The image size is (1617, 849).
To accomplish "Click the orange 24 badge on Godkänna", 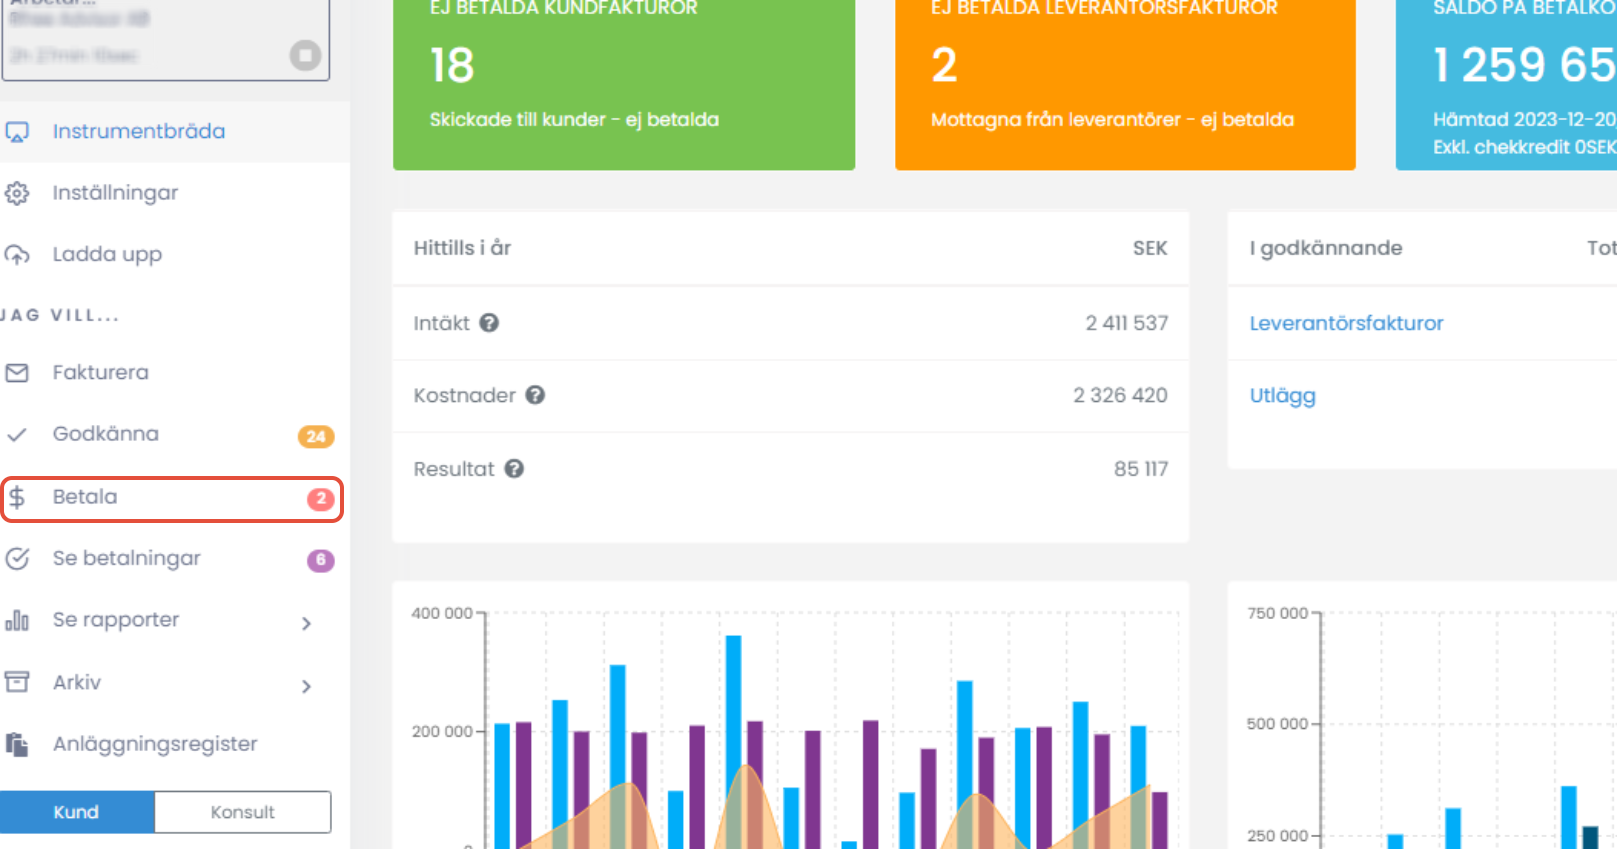I will pyautogui.click(x=316, y=436).
